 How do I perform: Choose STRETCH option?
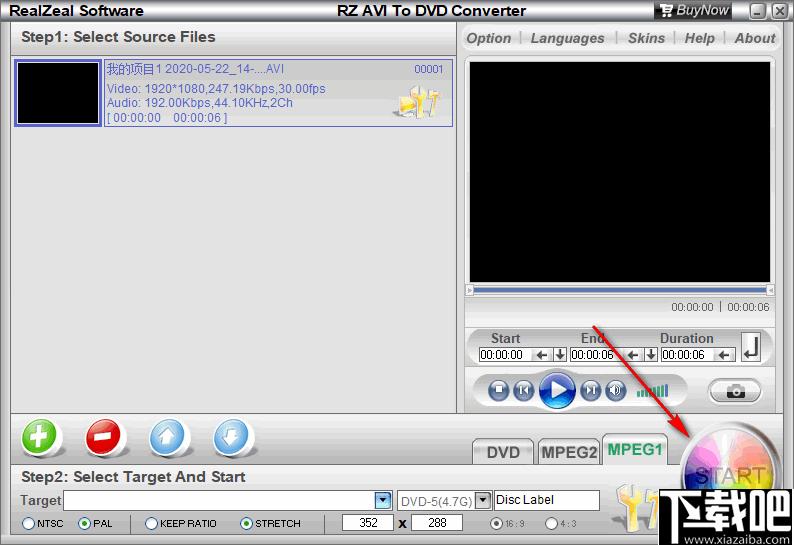(x=246, y=523)
